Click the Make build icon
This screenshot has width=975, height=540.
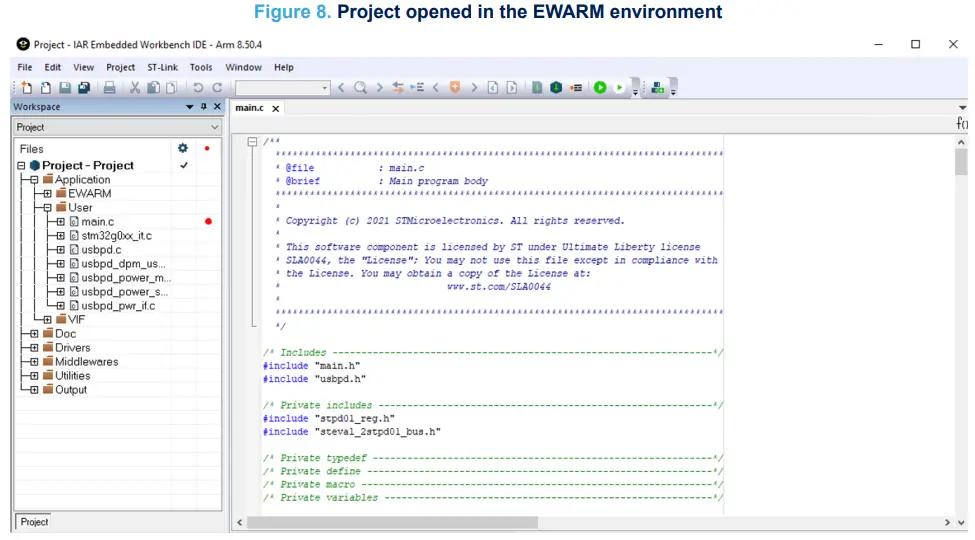[556, 88]
